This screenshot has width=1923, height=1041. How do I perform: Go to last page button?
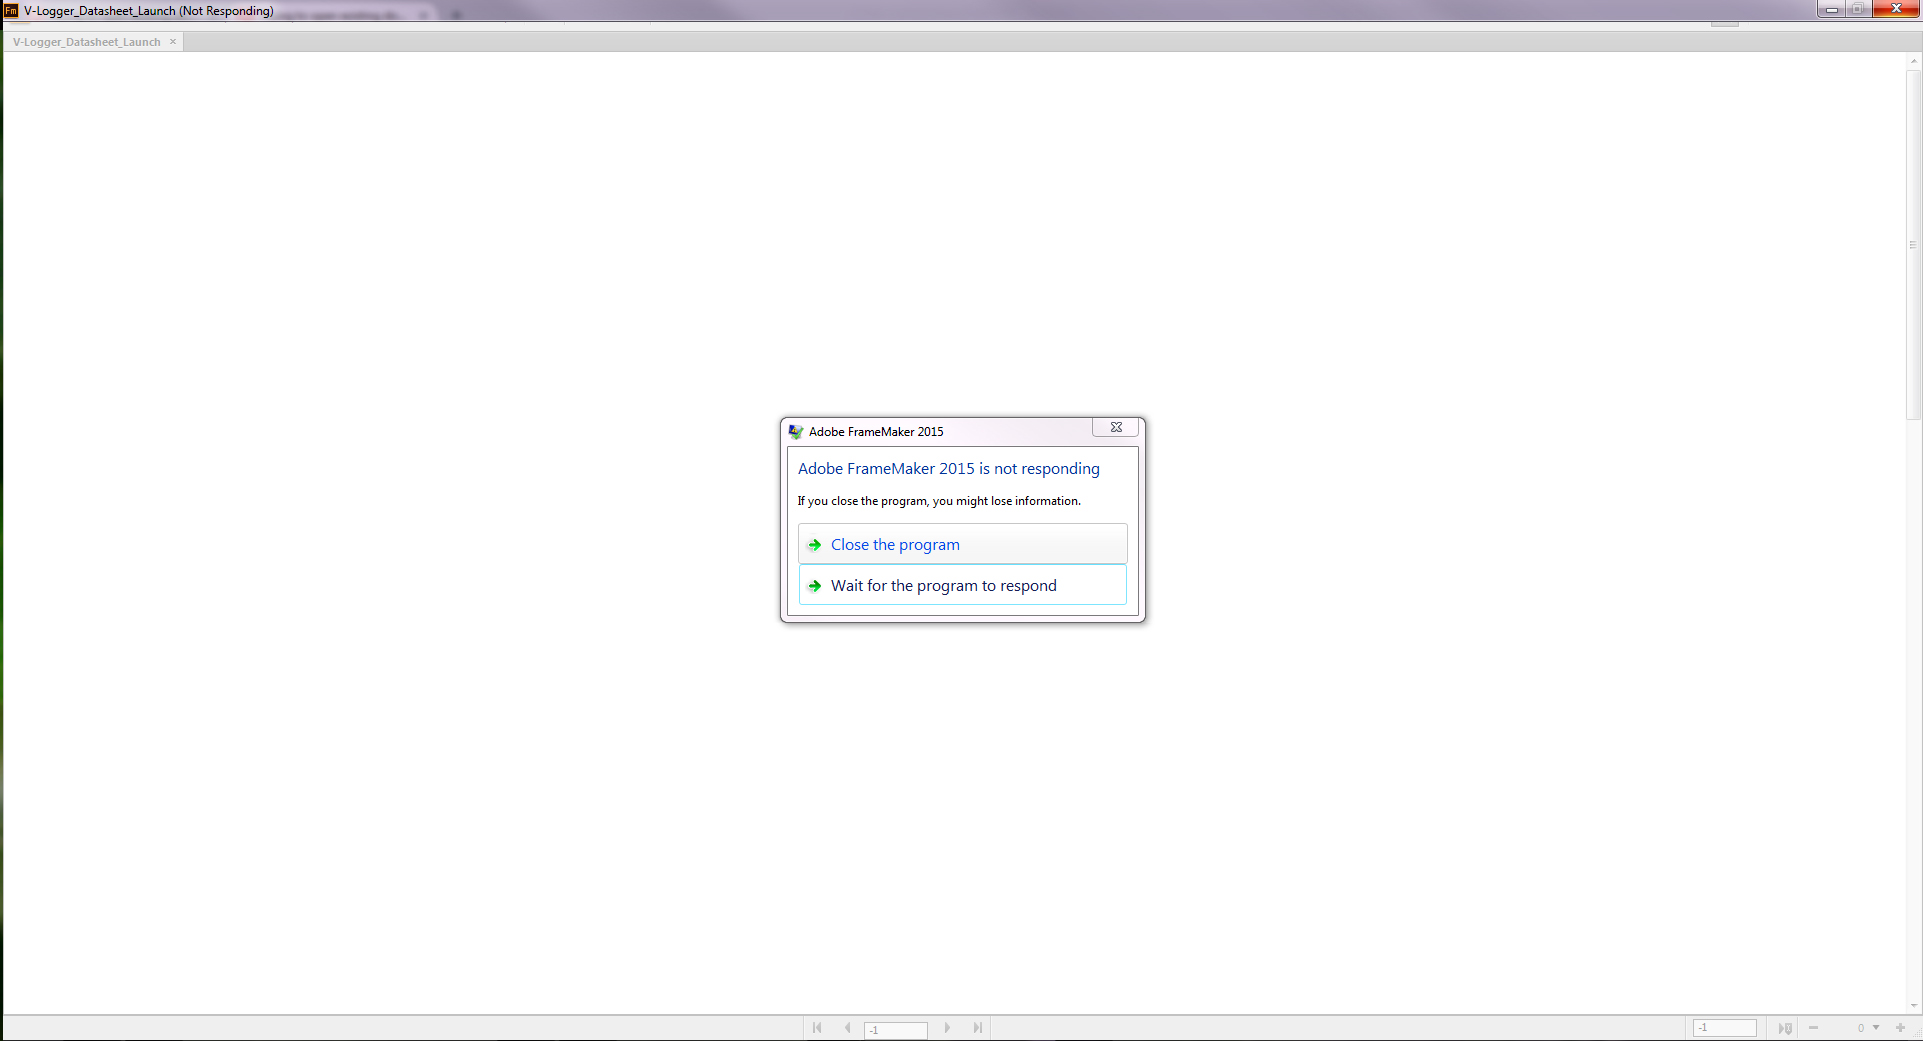(x=978, y=1028)
